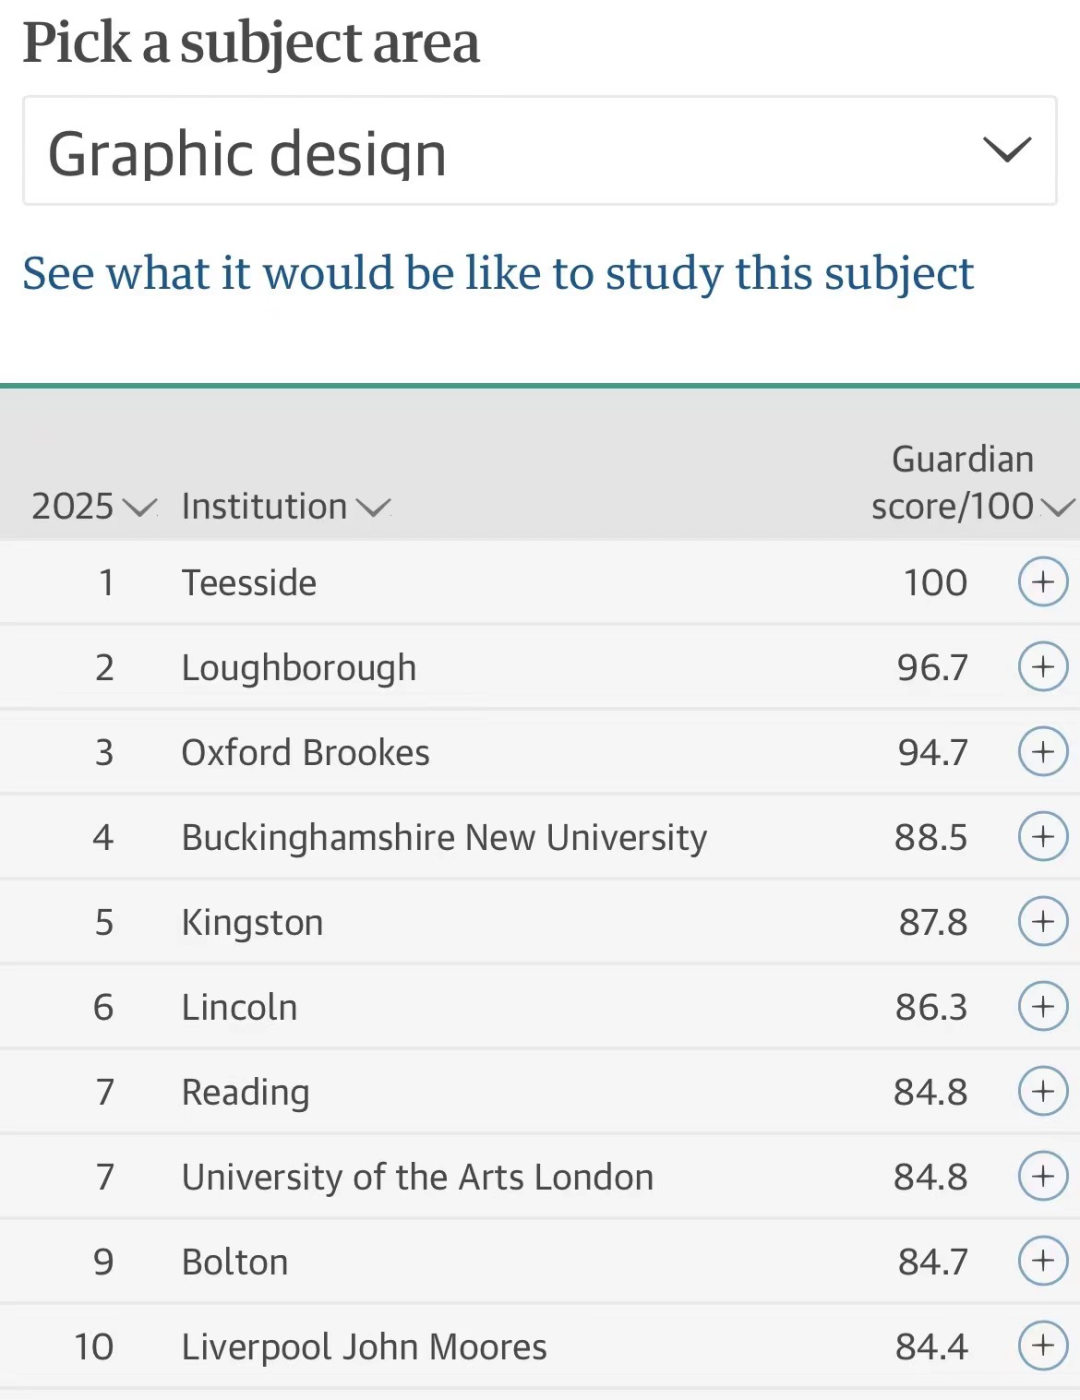Image resolution: width=1080 pixels, height=1400 pixels.
Task: Click the Kingston score 87.8 cell
Action: click(x=933, y=922)
